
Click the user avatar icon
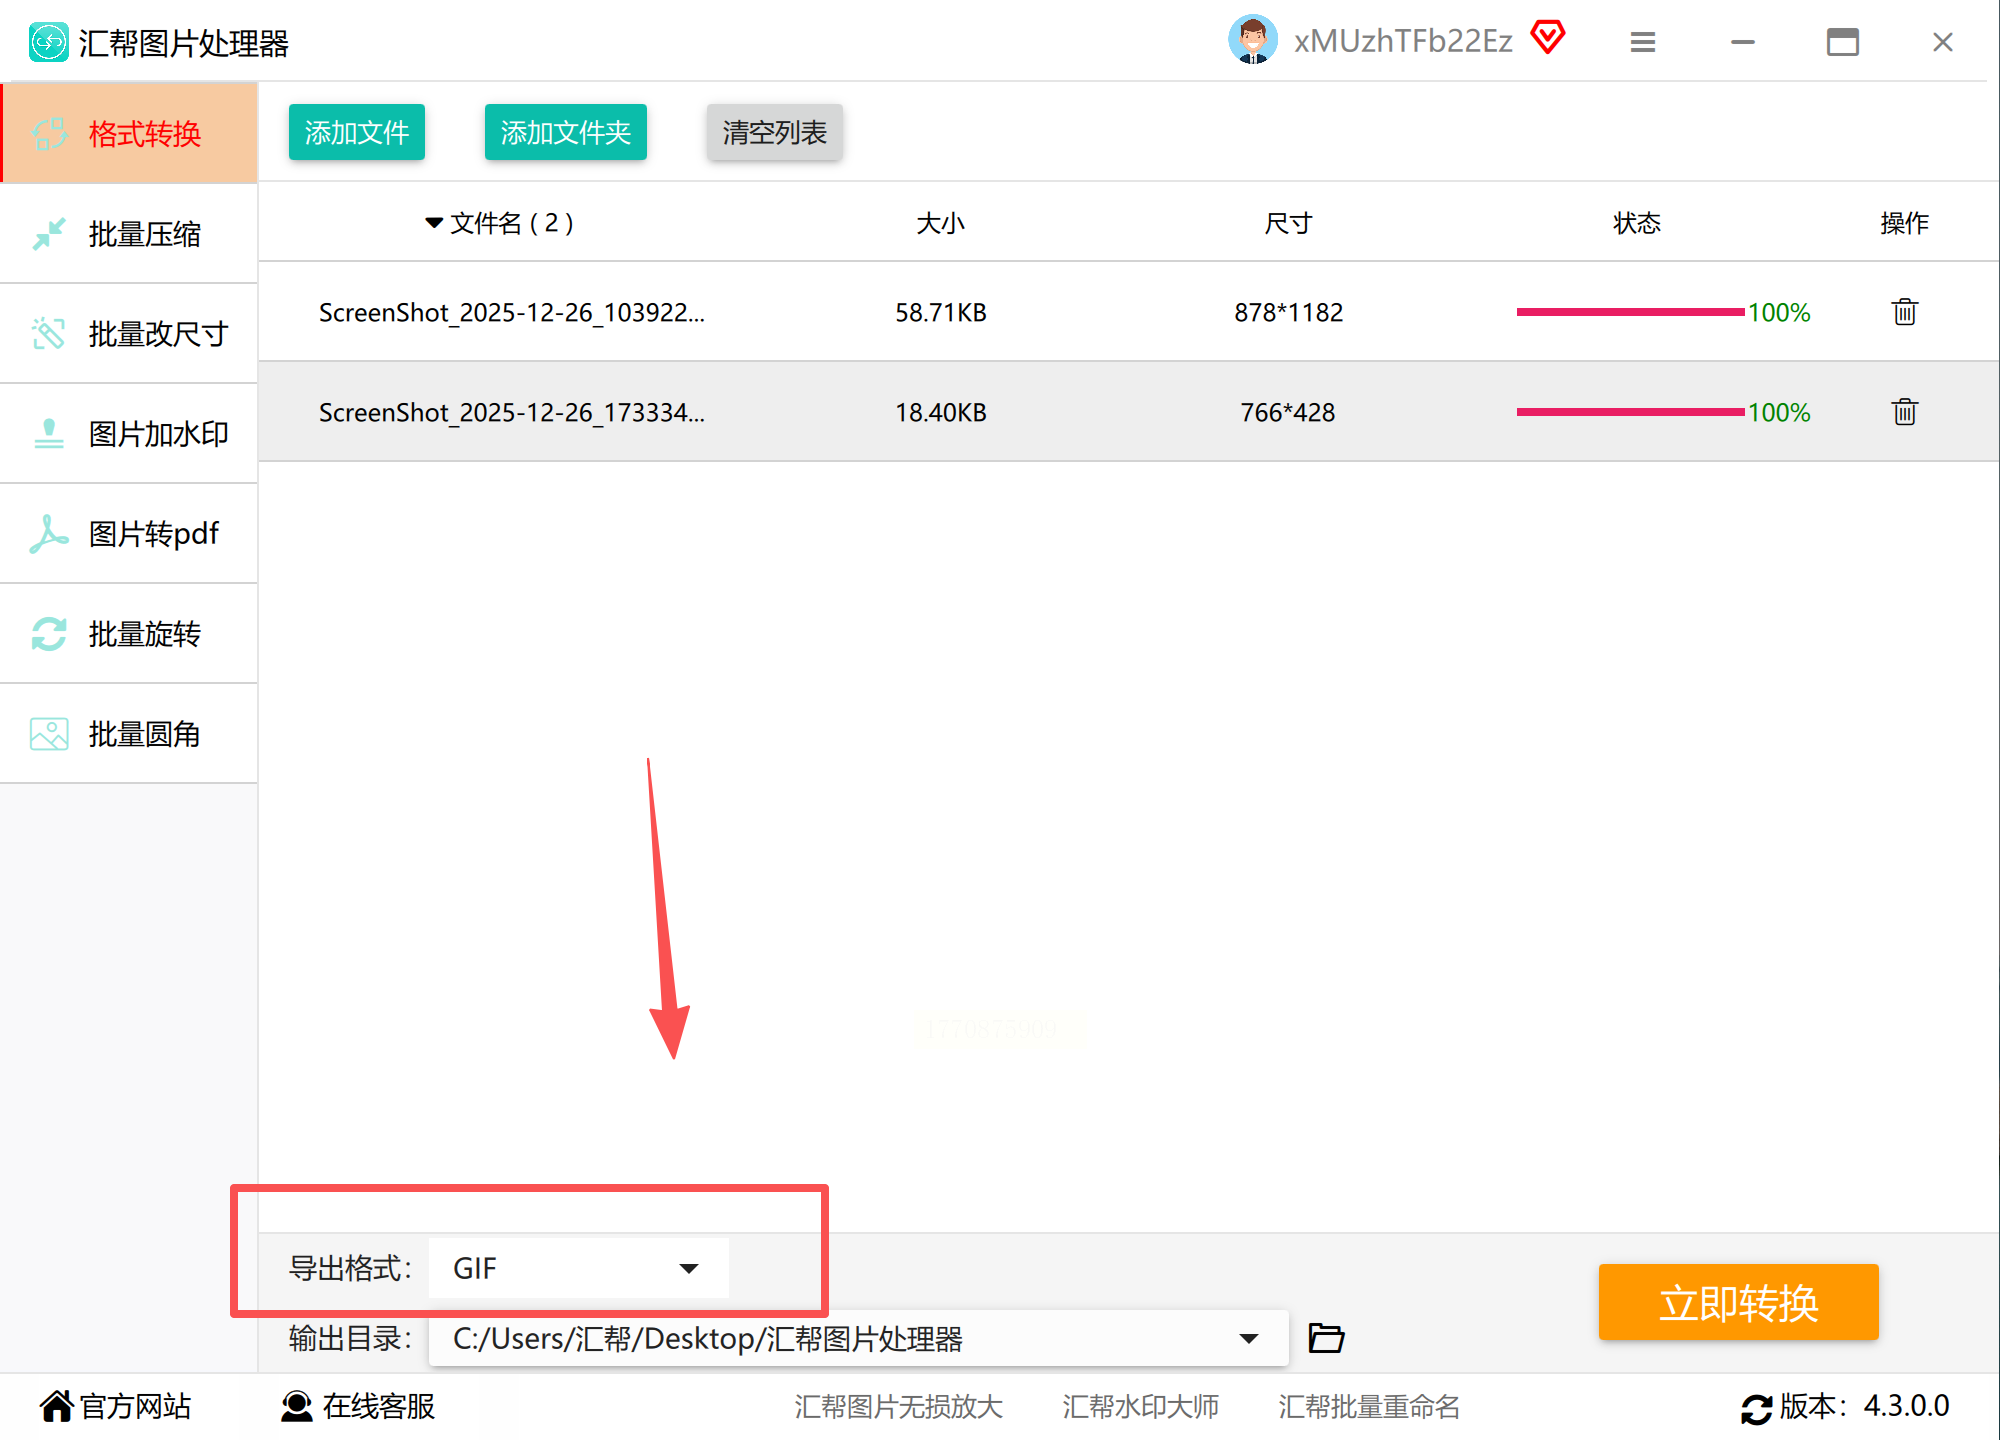coord(1252,40)
